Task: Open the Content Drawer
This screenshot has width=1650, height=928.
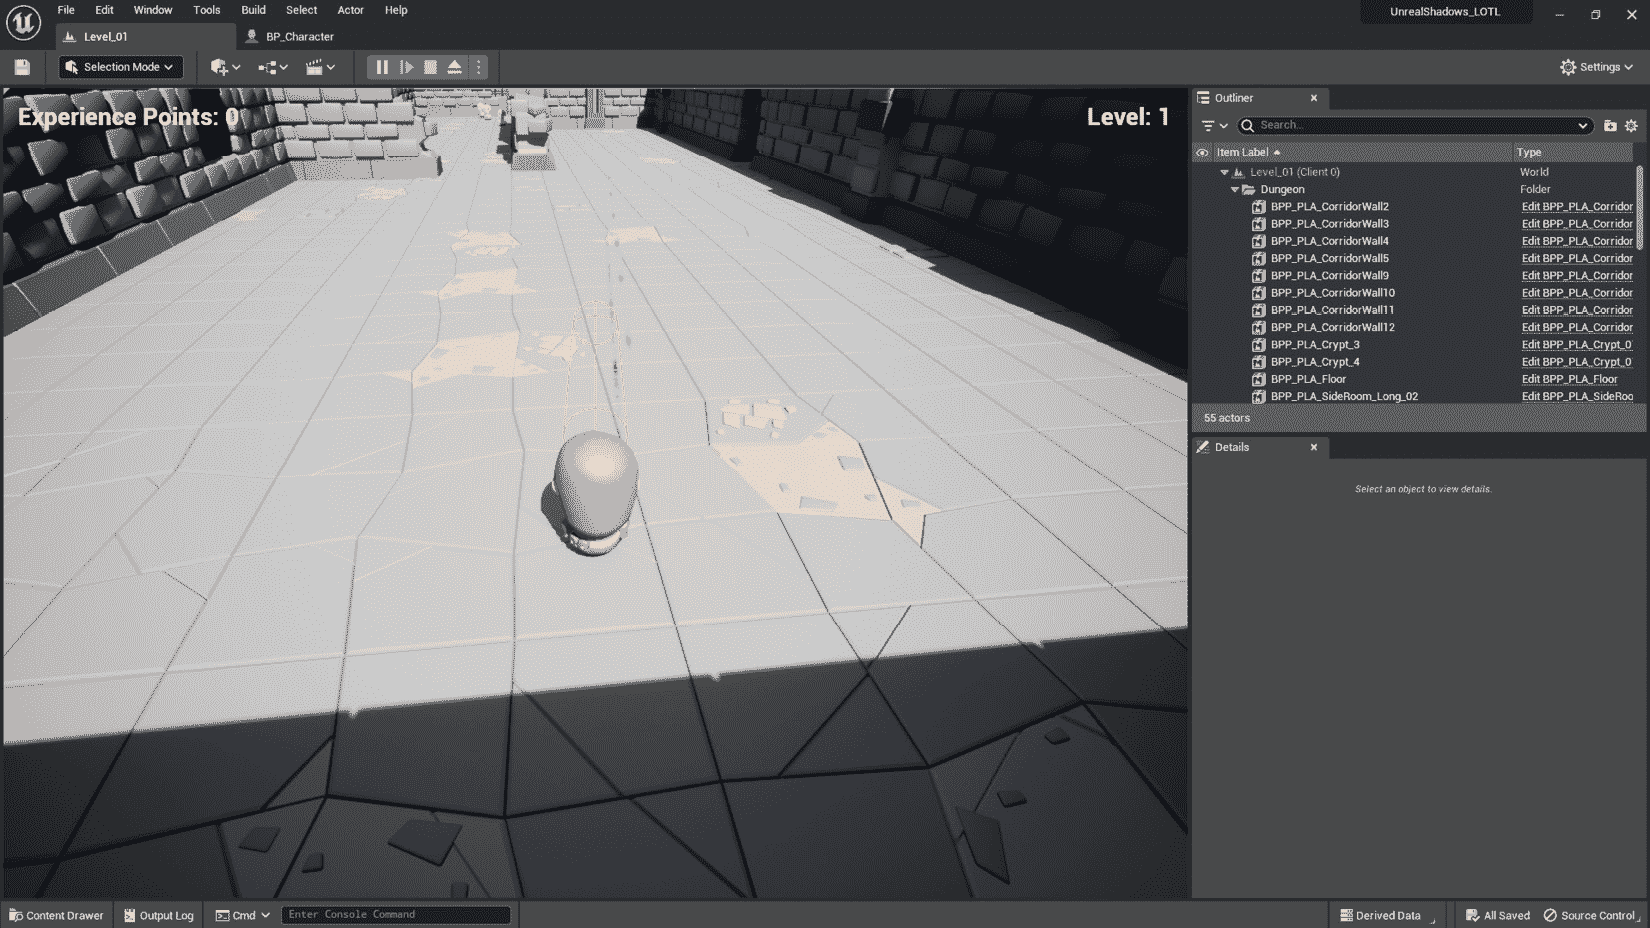Action: pos(56,915)
